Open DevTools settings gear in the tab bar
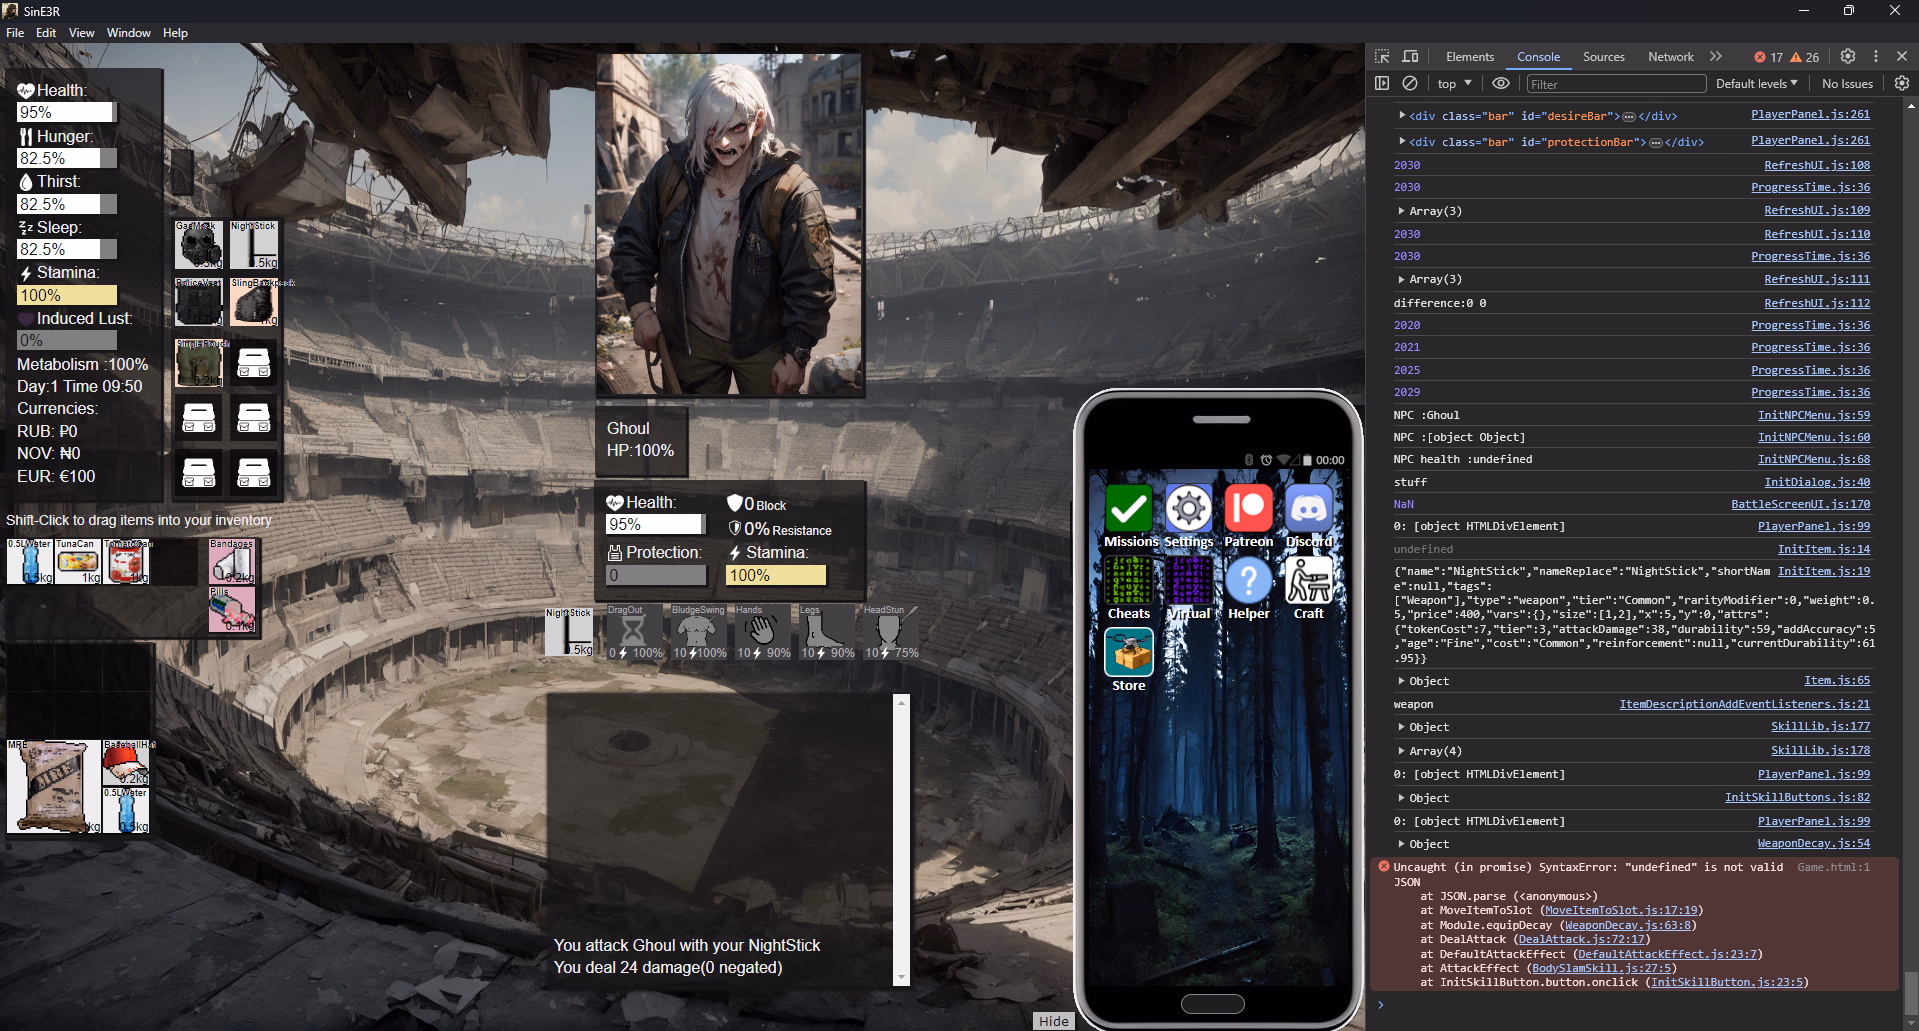1919x1031 pixels. pyautogui.click(x=1848, y=57)
